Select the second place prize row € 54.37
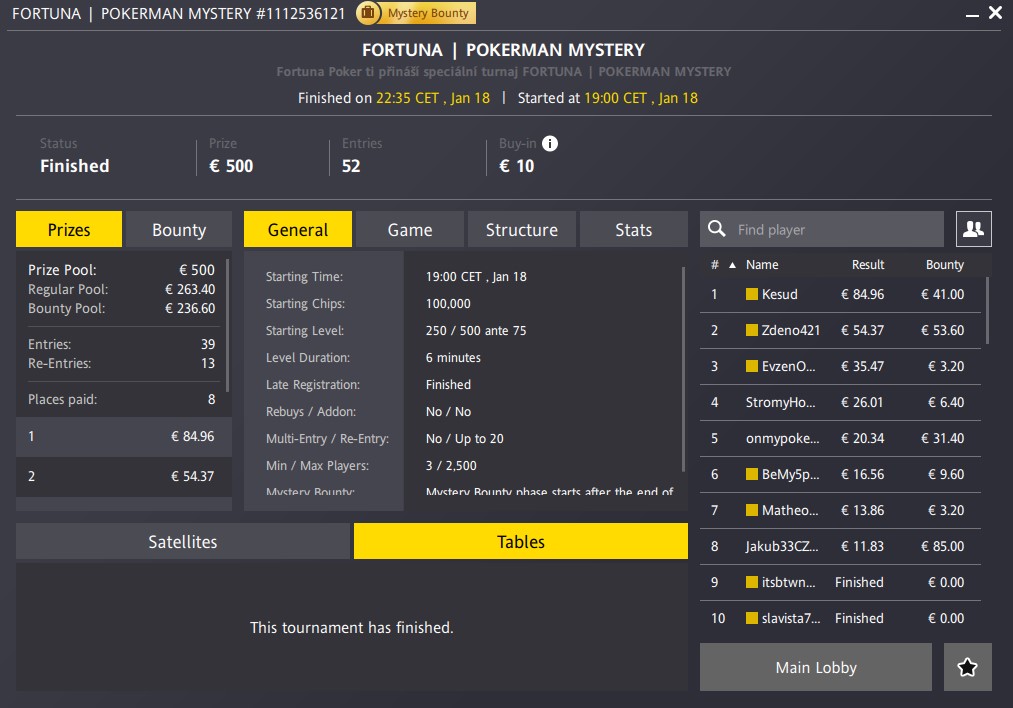Viewport: 1013px width, 708px height. (x=124, y=477)
